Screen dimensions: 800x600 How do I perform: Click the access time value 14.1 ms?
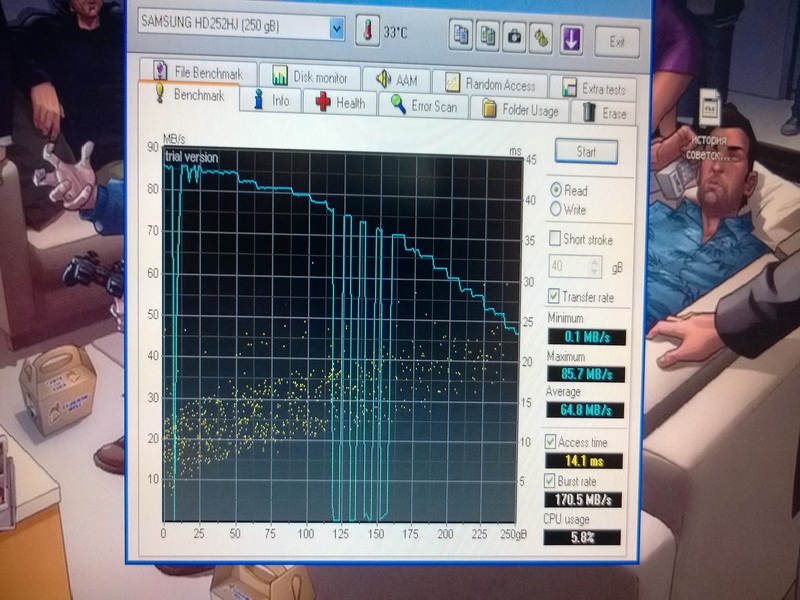pos(584,461)
